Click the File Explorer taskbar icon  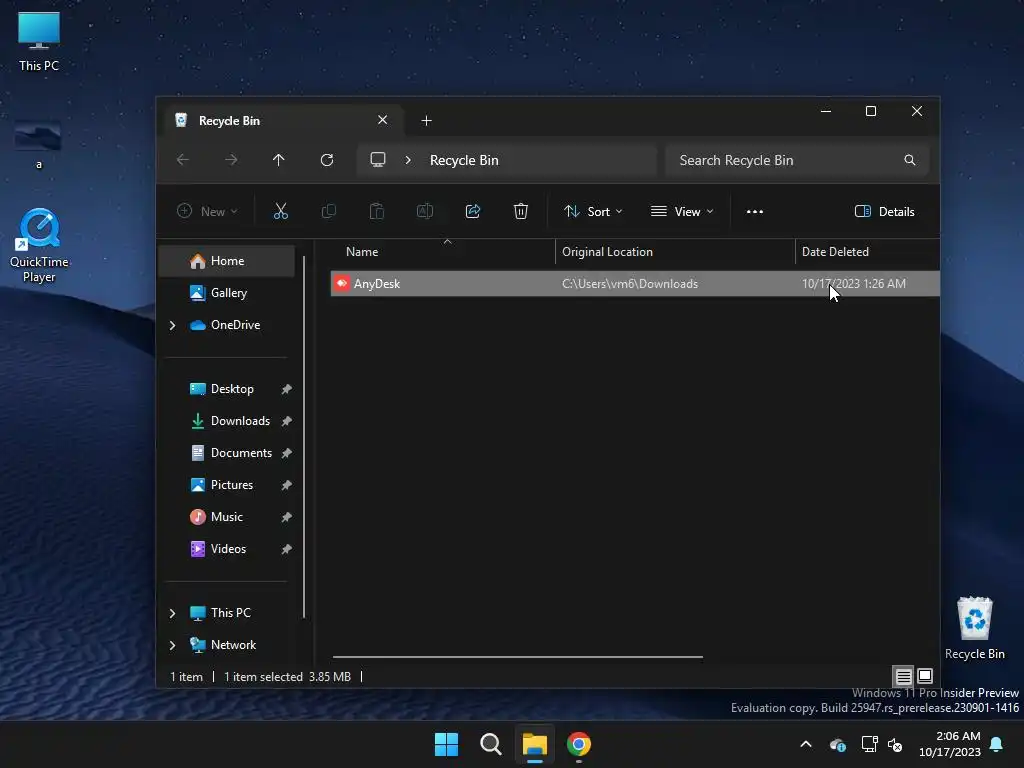point(534,744)
